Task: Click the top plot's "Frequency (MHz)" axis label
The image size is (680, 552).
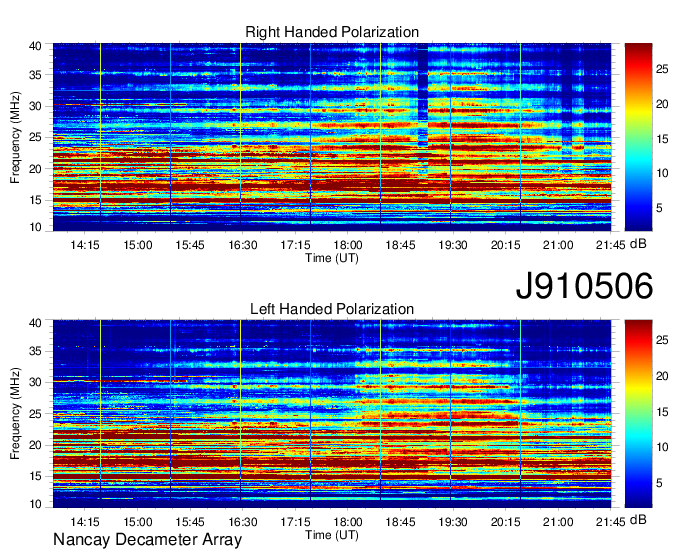Action: click(15, 137)
